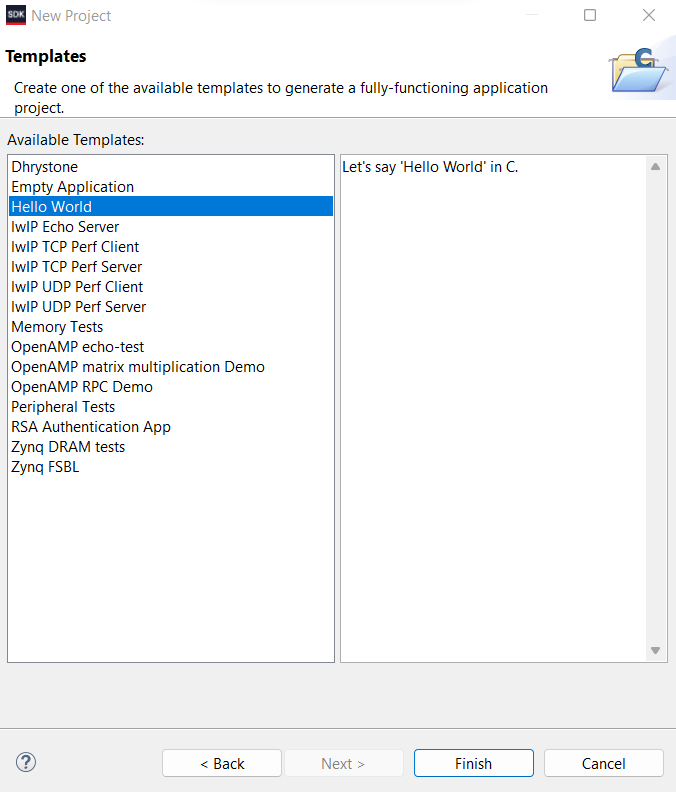Select OpenAMP echo-test template
Image resolution: width=676 pixels, height=792 pixels.
click(x=77, y=347)
